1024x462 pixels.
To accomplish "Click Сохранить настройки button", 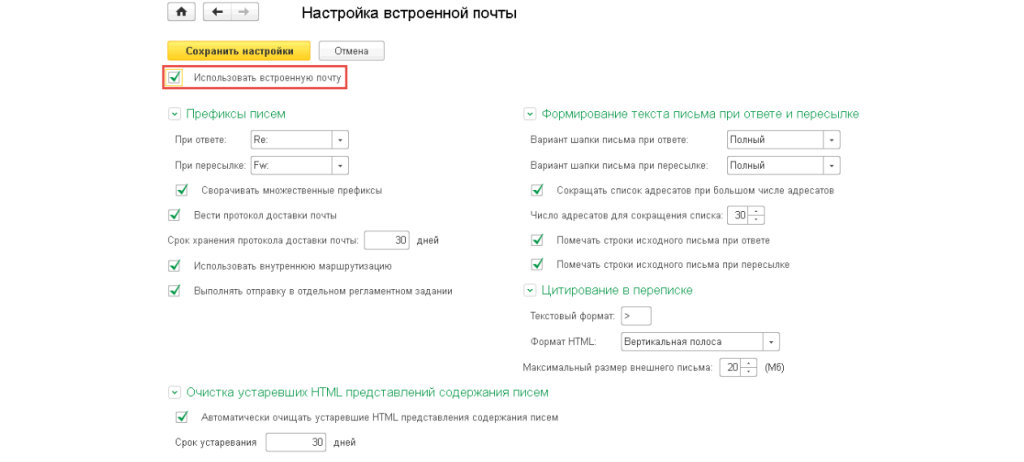I will (239, 50).
